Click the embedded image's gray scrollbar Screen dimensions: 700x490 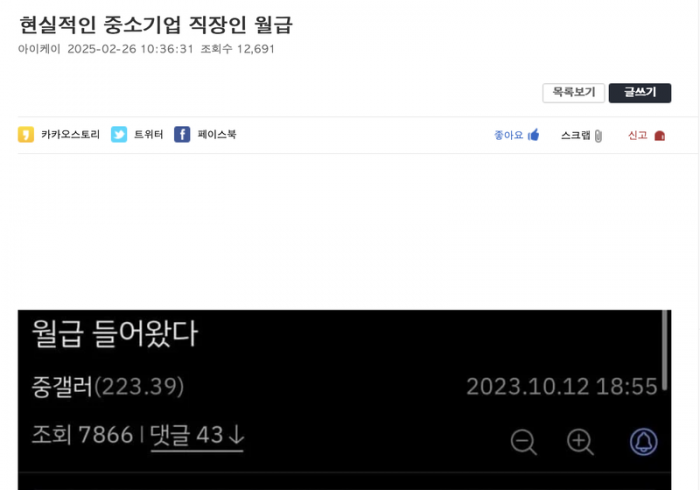click(665, 350)
